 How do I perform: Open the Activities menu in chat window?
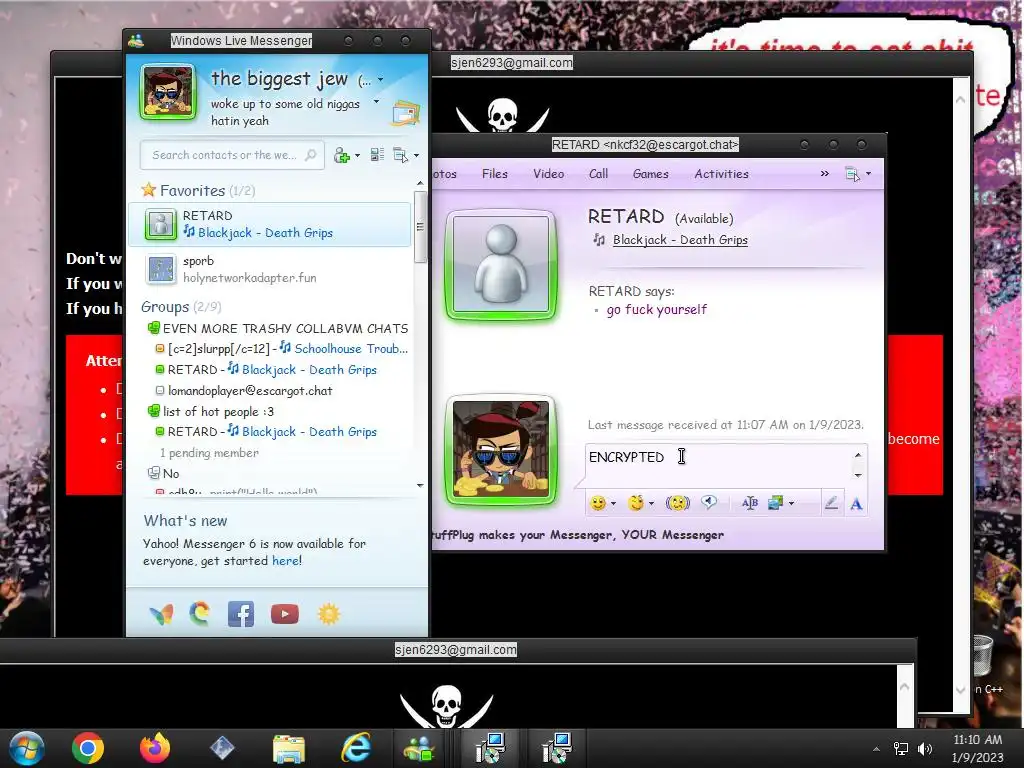[721, 174]
